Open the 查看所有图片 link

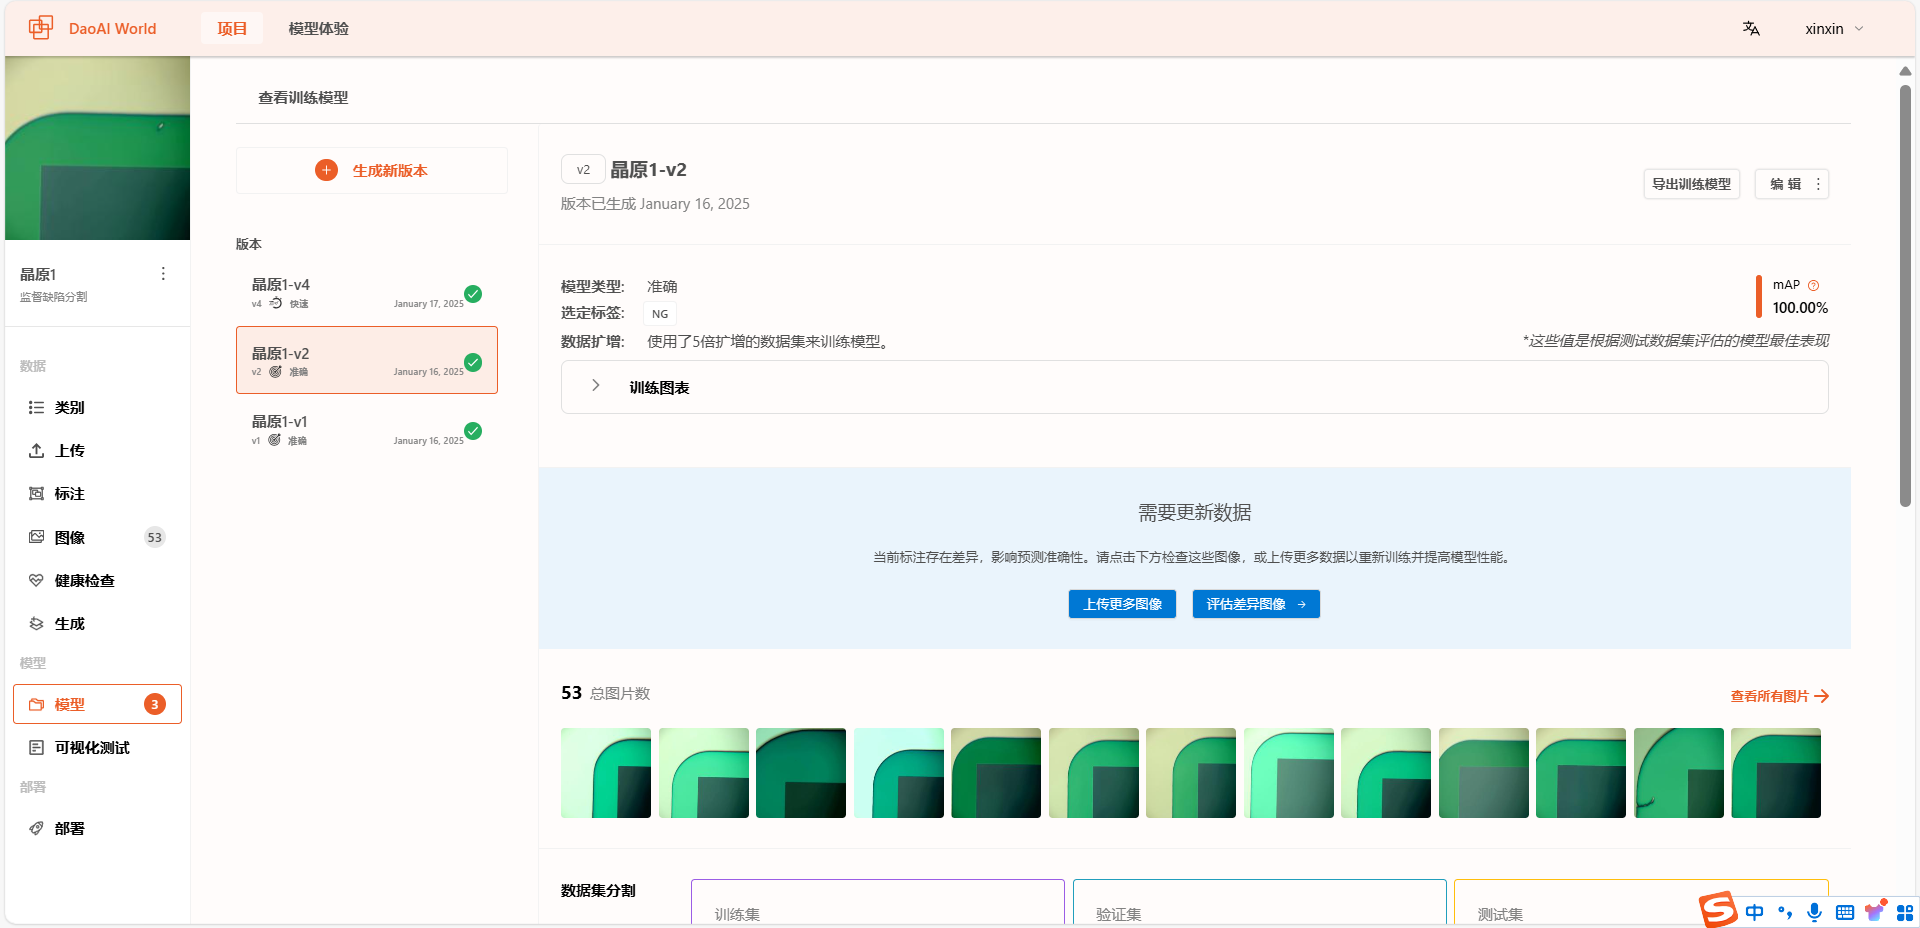(x=1779, y=696)
